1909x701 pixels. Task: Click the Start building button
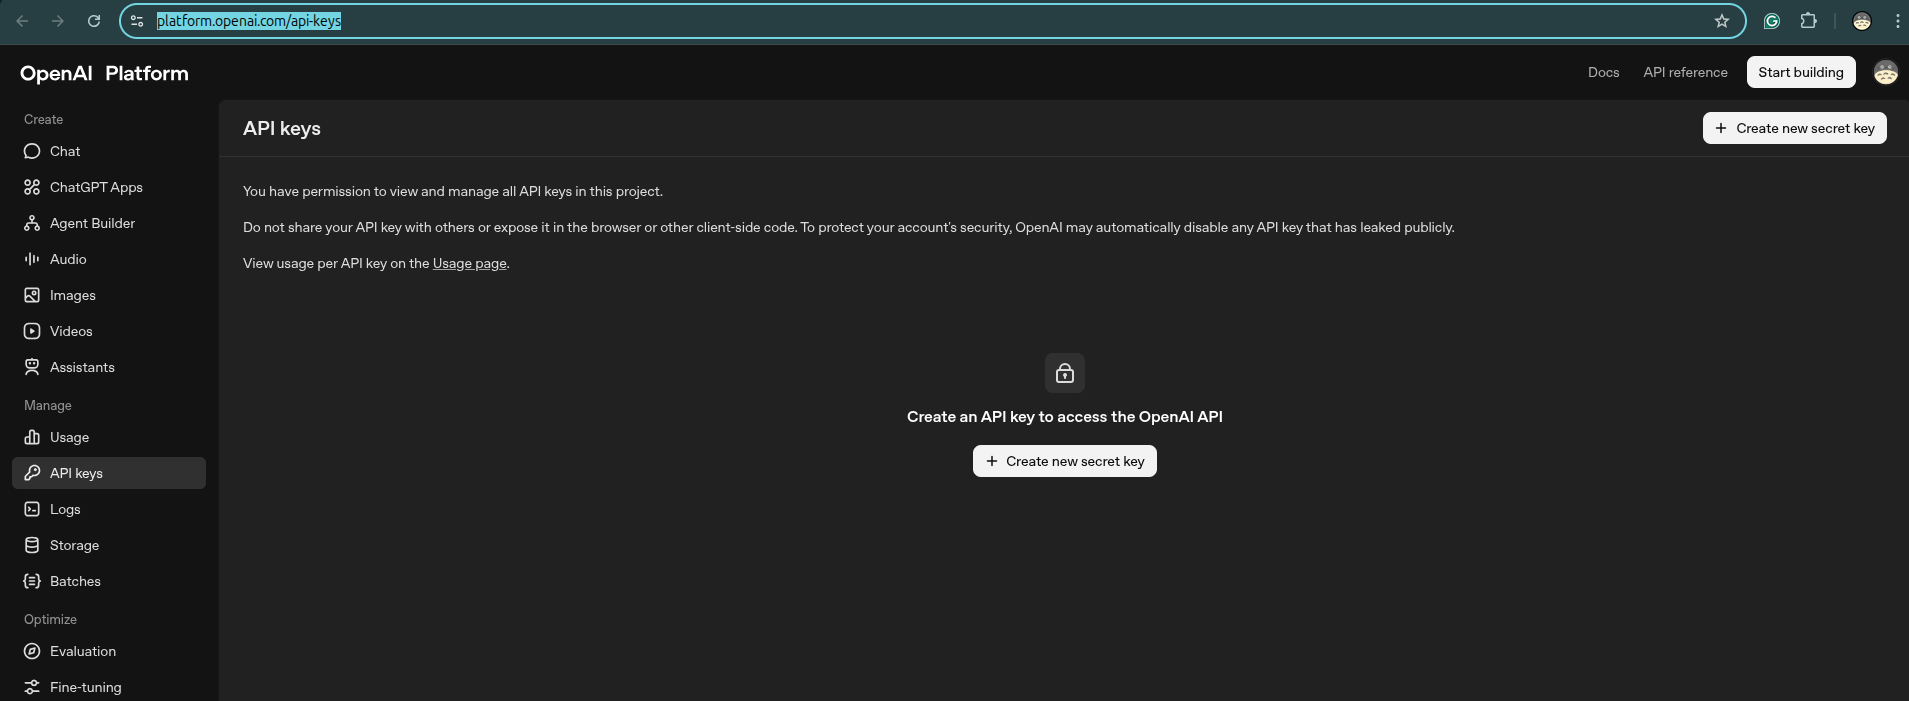[x=1800, y=72]
